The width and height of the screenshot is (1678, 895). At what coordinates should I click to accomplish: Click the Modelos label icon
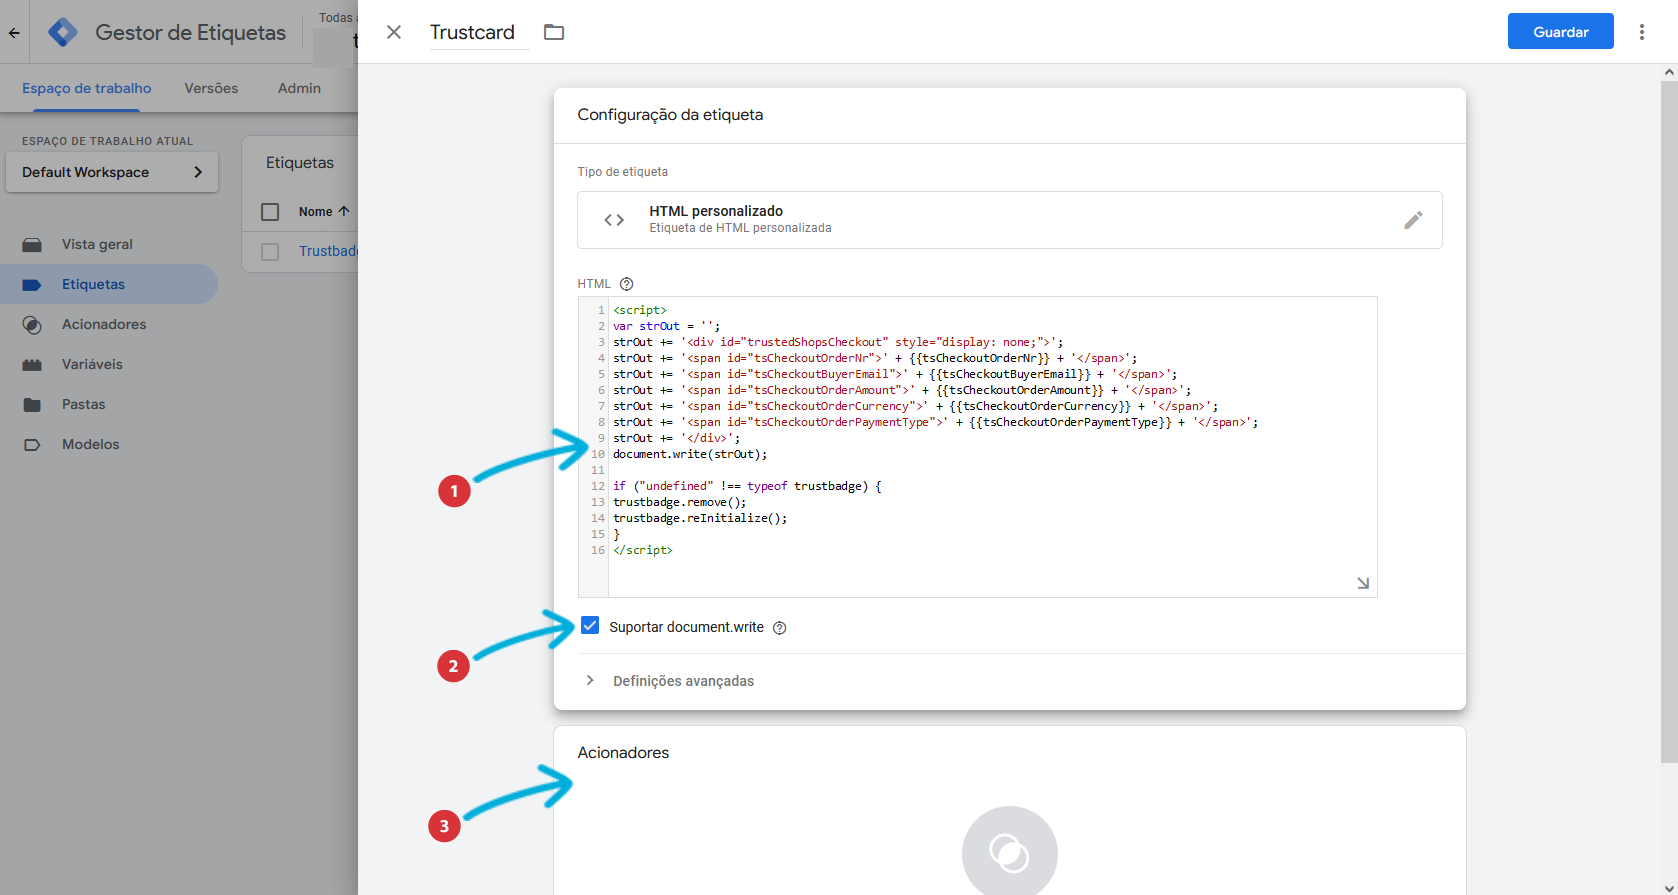(32, 445)
